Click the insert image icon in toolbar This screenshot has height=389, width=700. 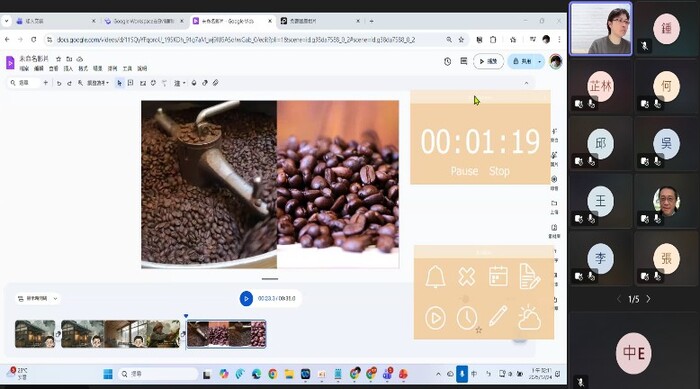[143, 83]
